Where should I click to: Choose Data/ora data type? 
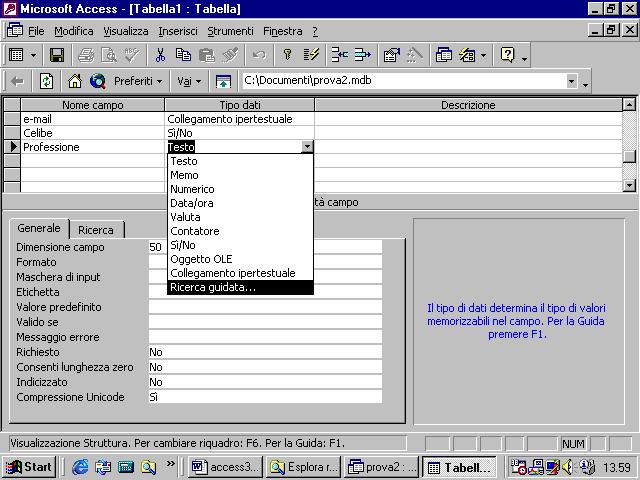click(x=240, y=203)
